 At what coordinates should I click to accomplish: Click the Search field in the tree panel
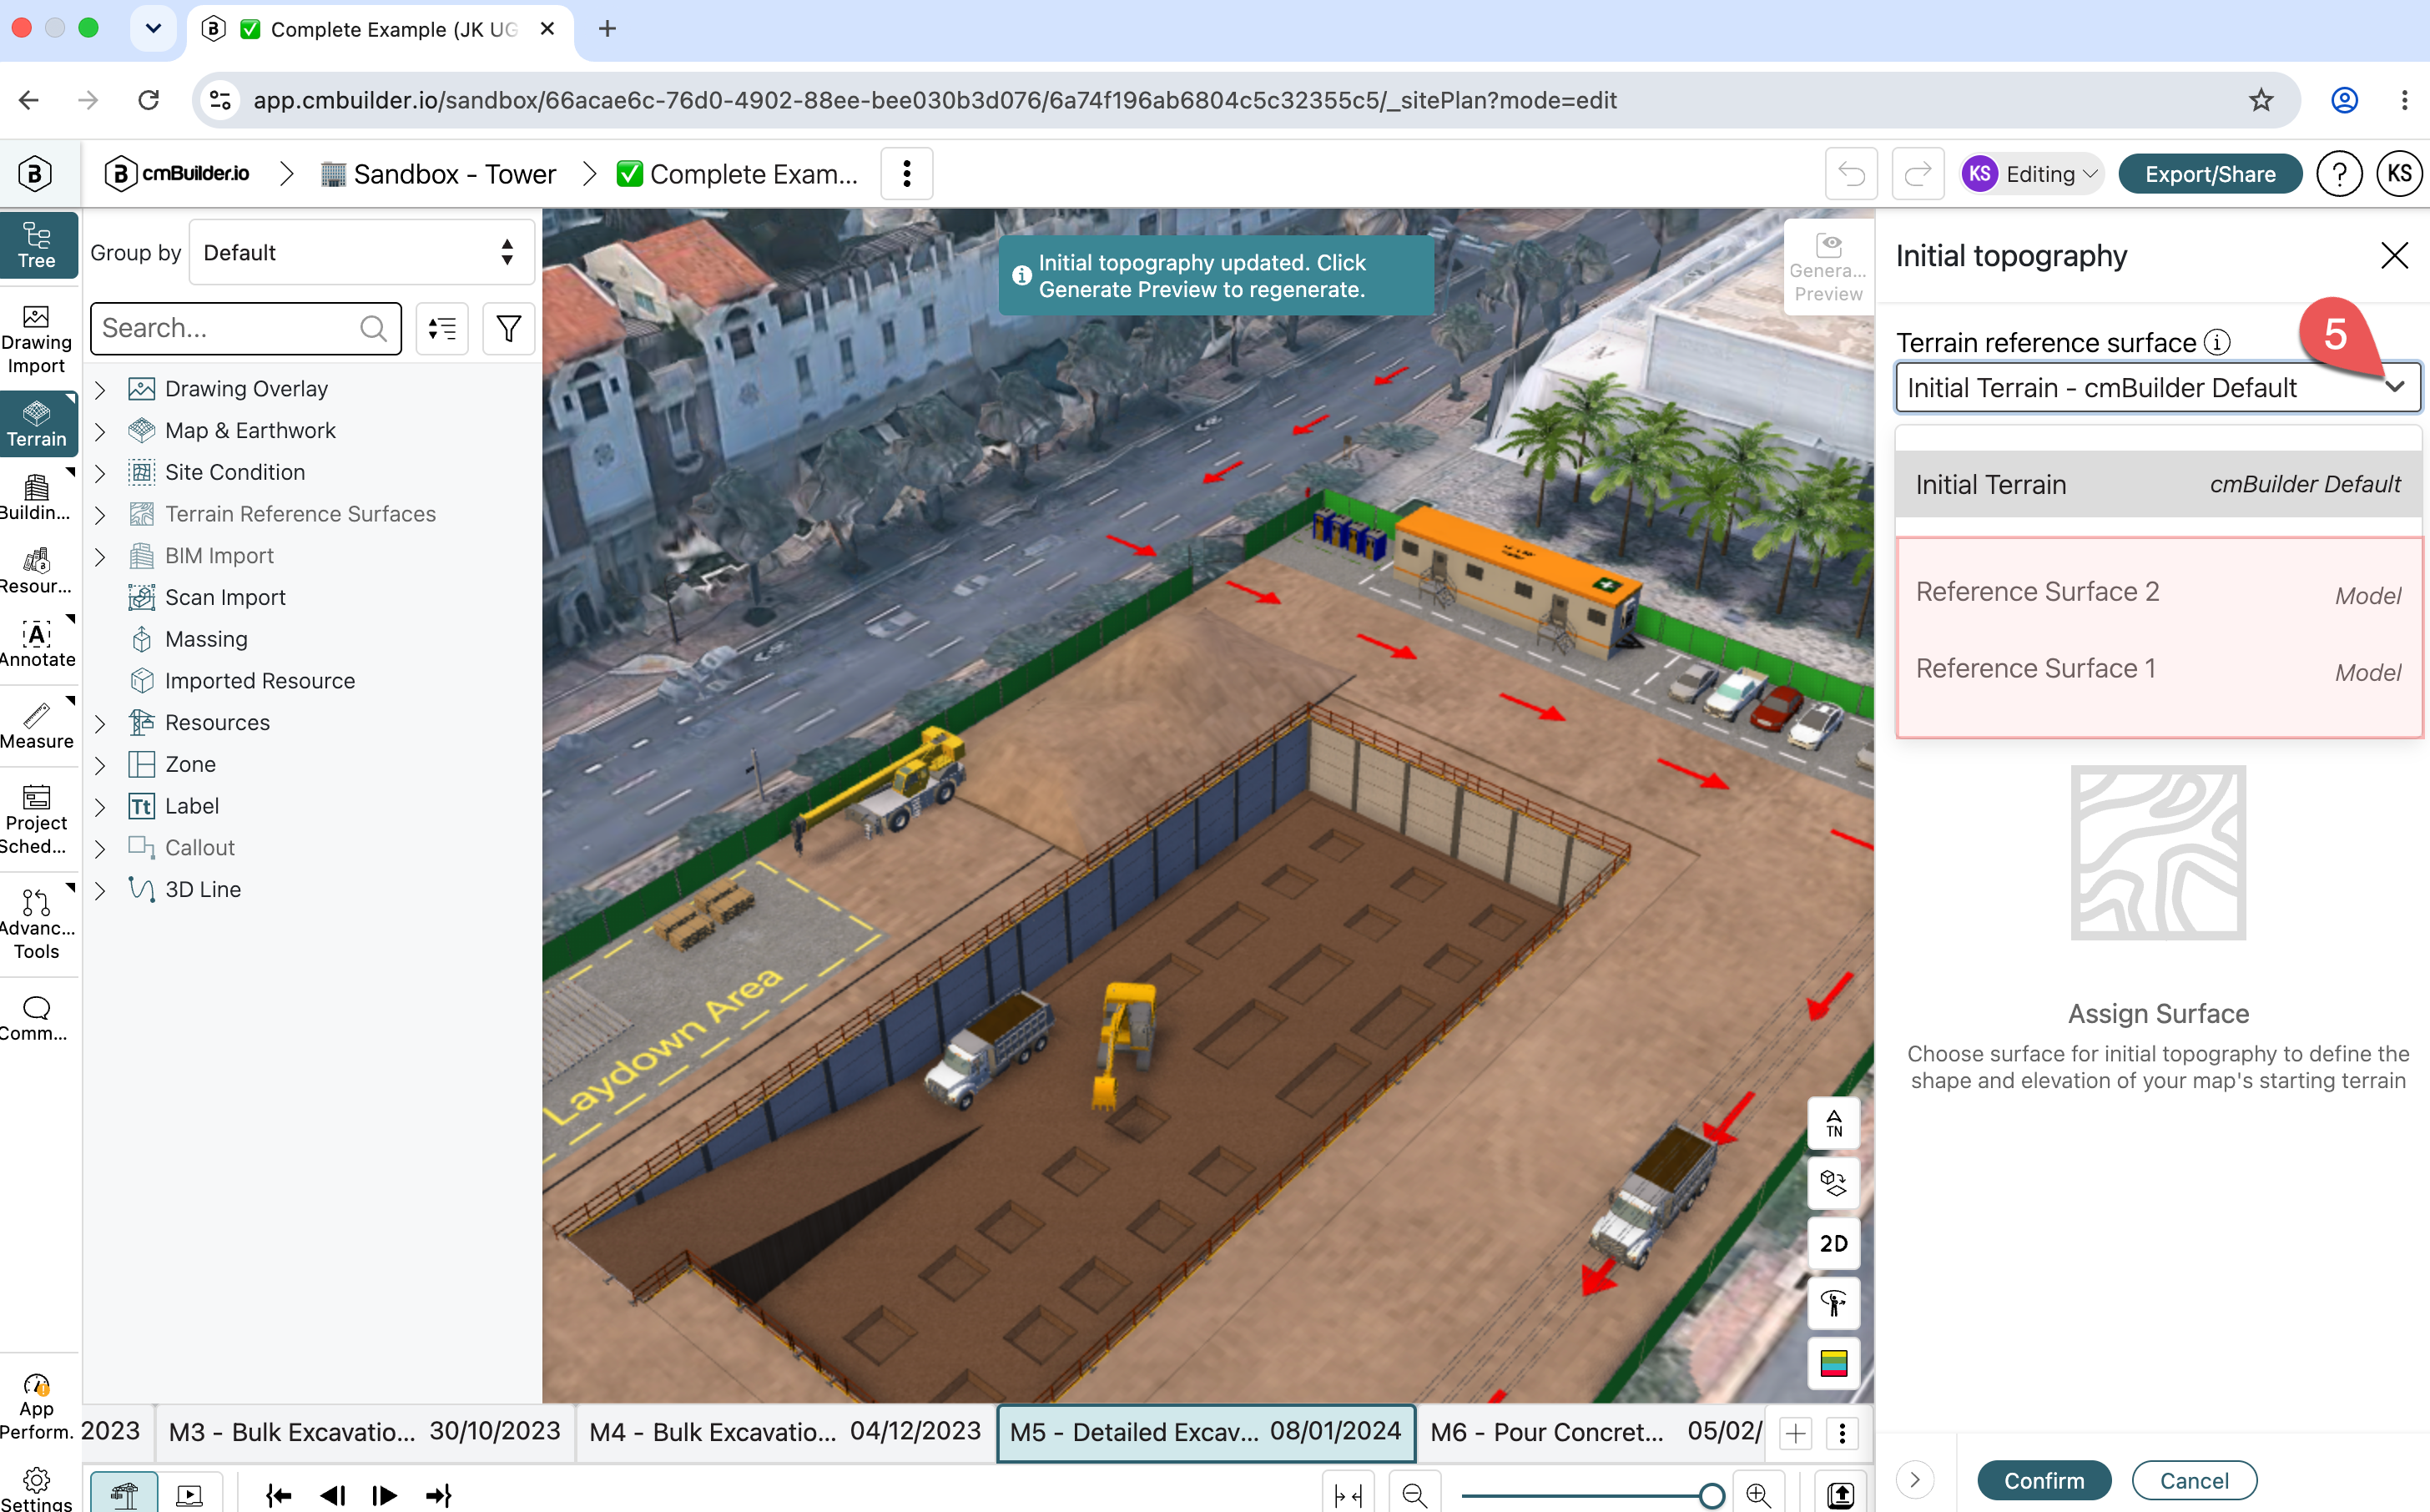click(246, 328)
